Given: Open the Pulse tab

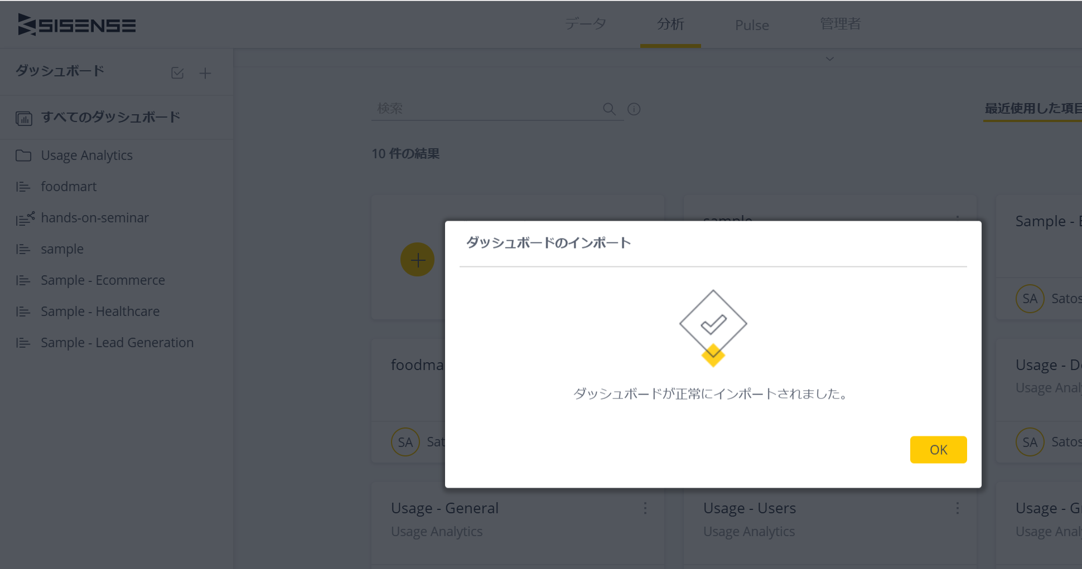Looking at the screenshot, I should pyautogui.click(x=751, y=25).
